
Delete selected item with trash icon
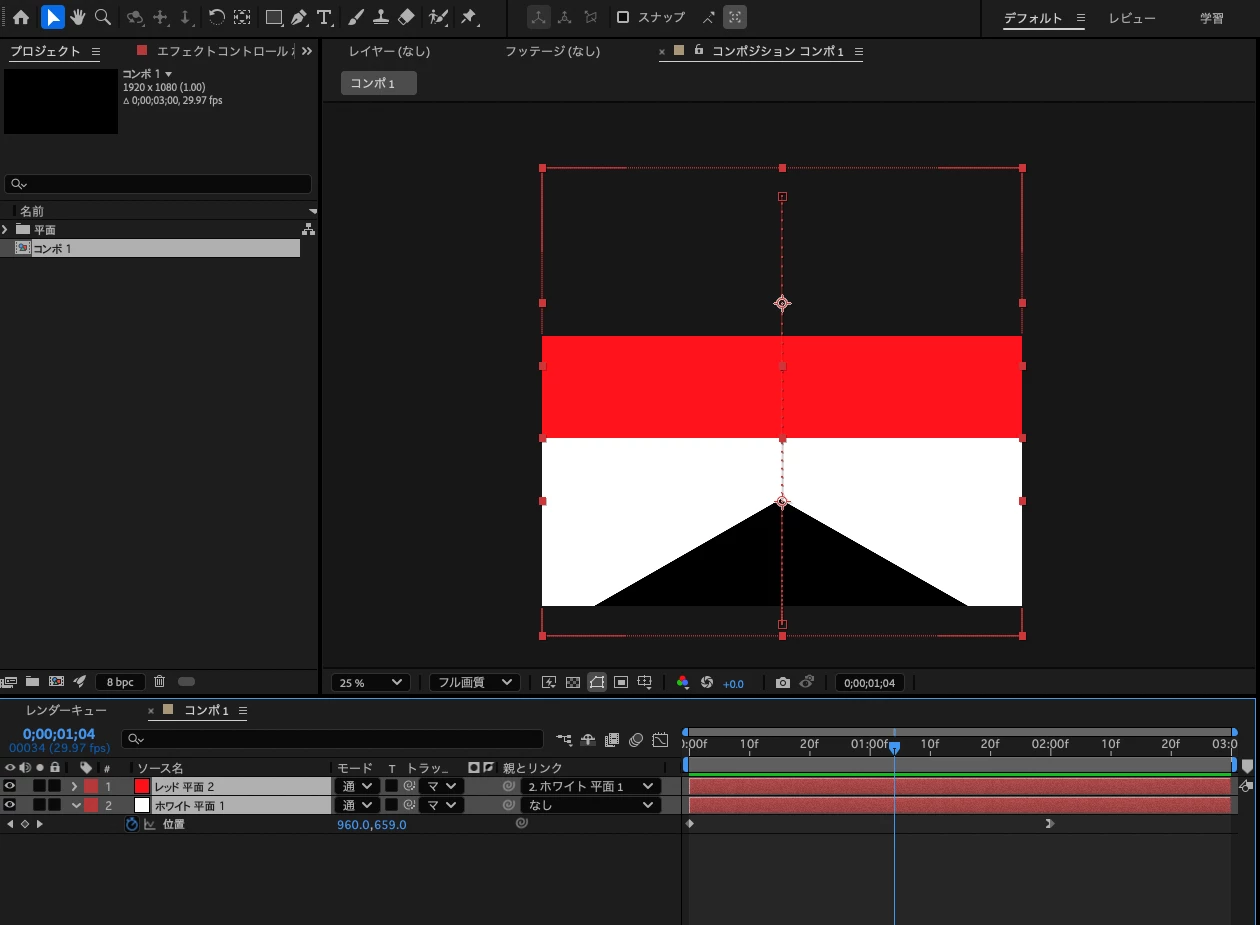coord(159,682)
